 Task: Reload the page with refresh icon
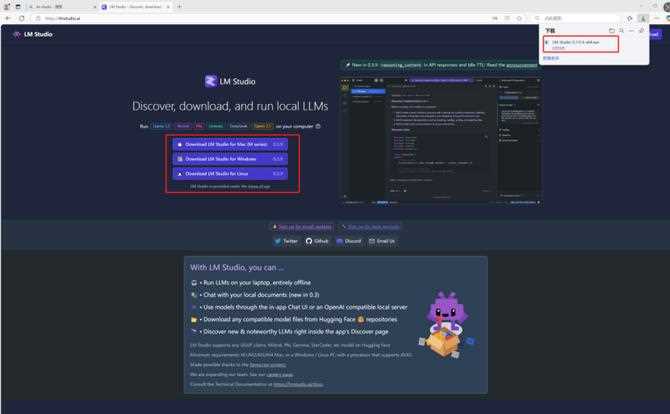click(22, 18)
